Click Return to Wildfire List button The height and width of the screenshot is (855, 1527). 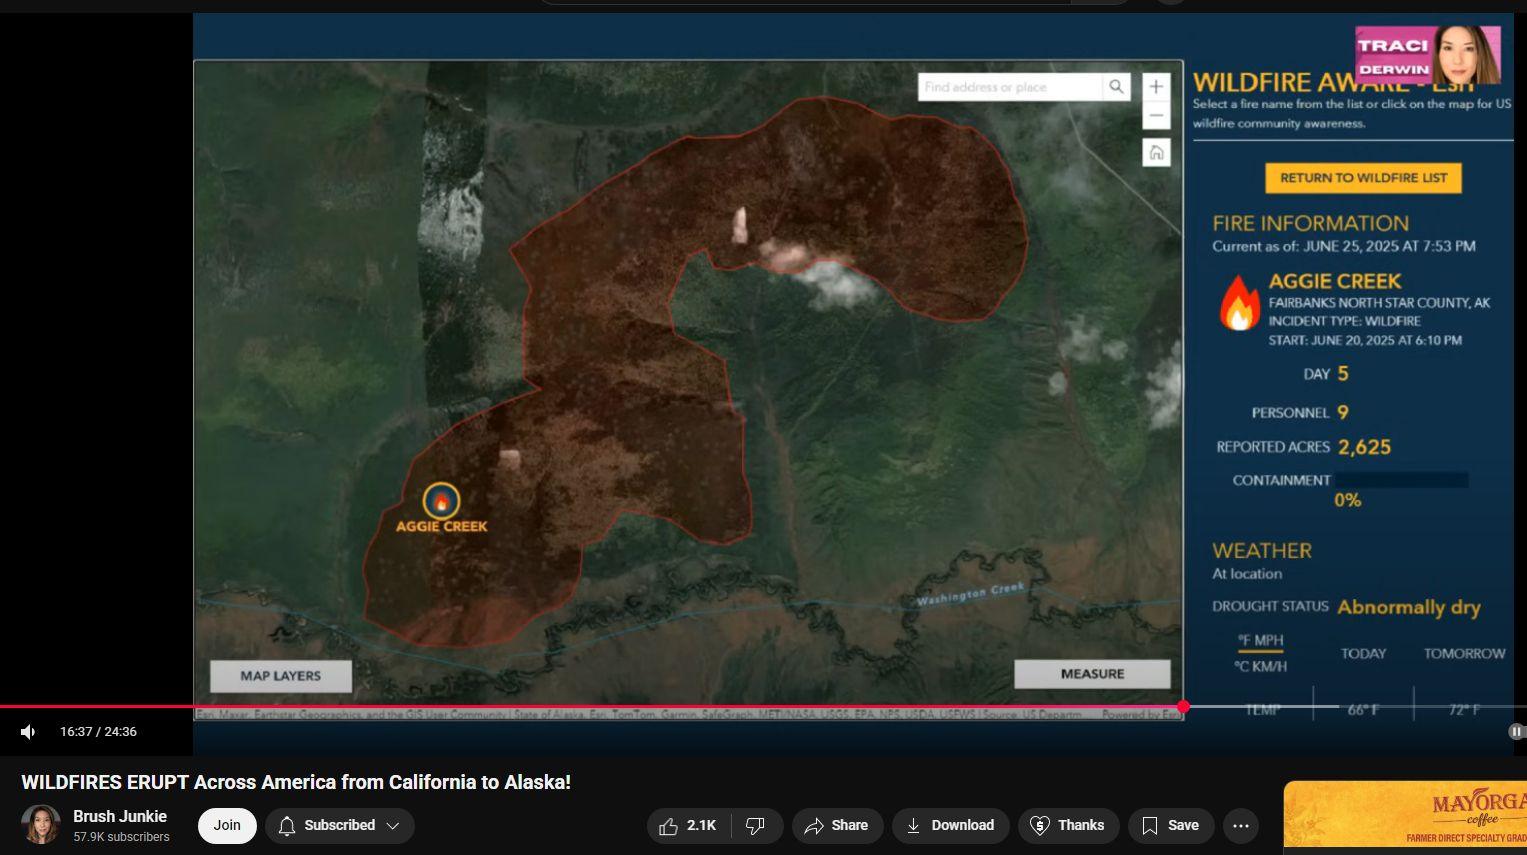coord(1363,178)
